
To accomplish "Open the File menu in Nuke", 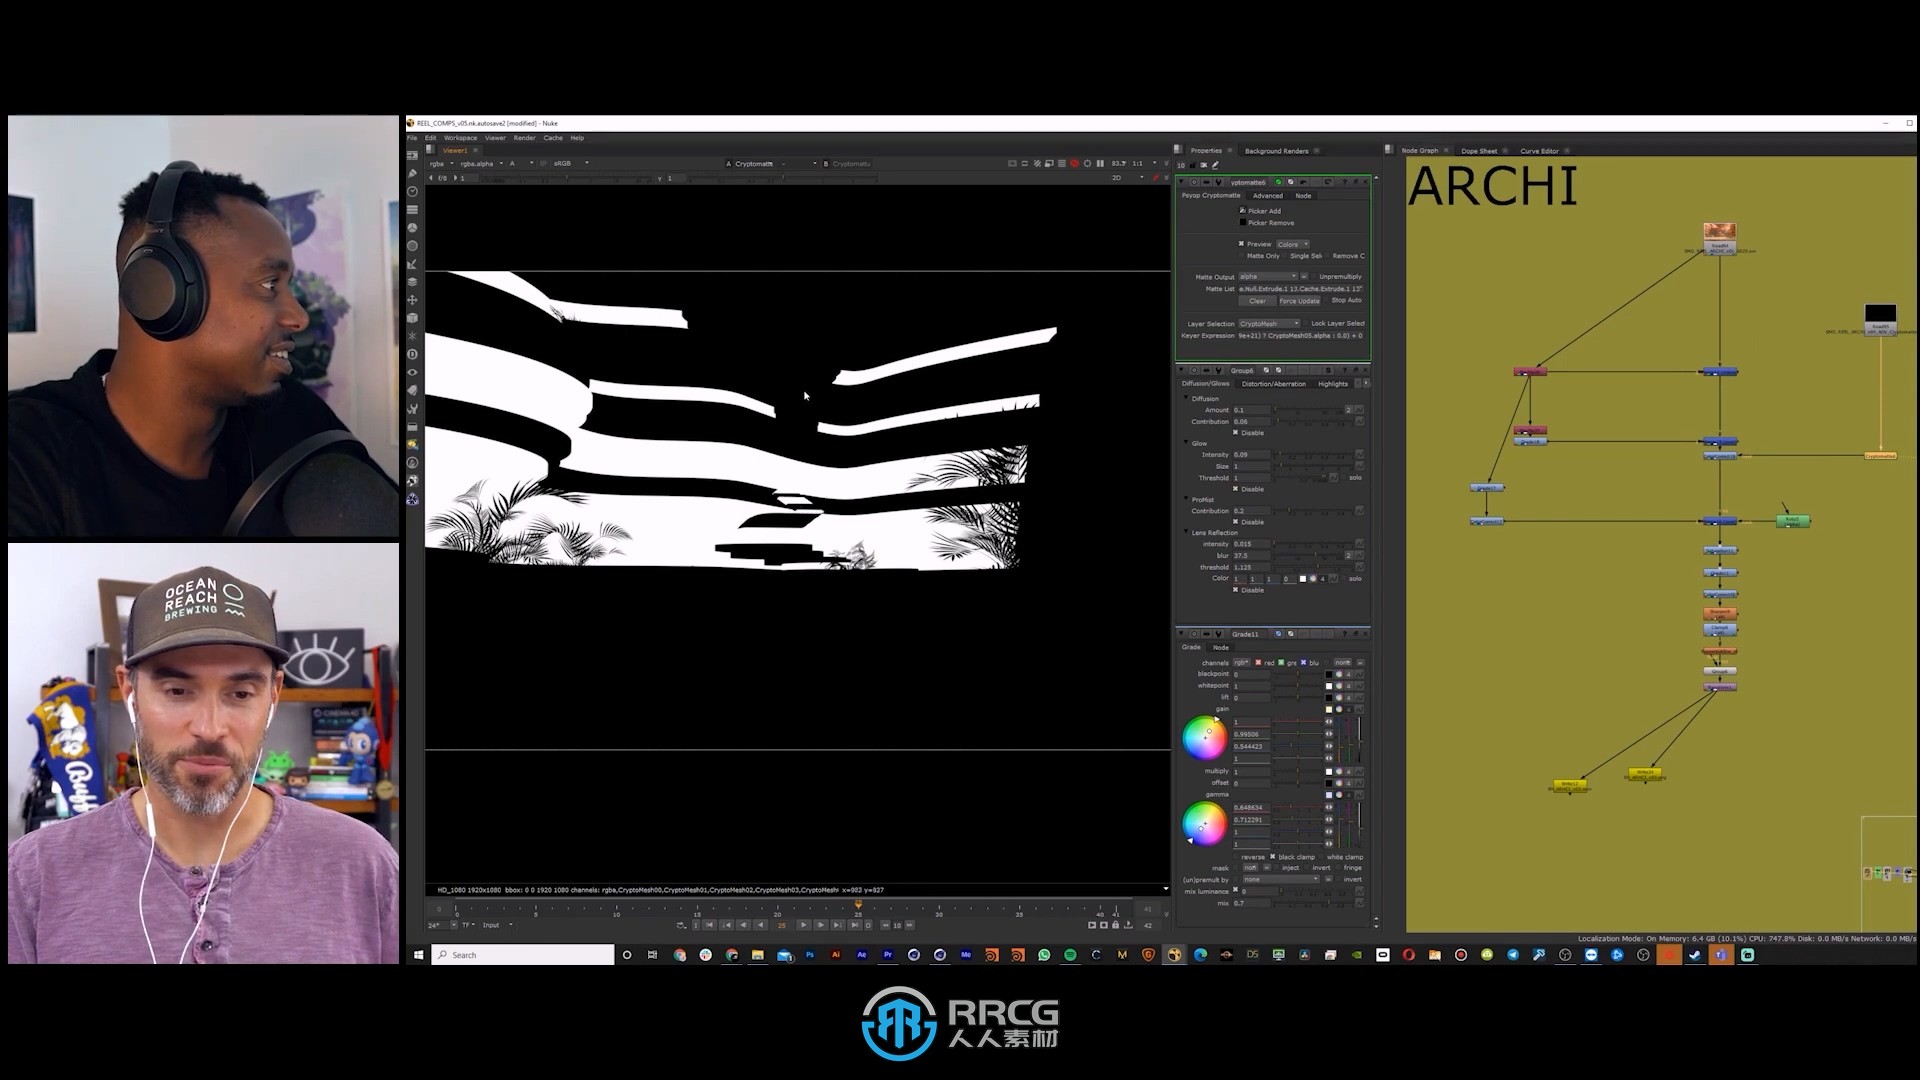I will click(x=412, y=138).
